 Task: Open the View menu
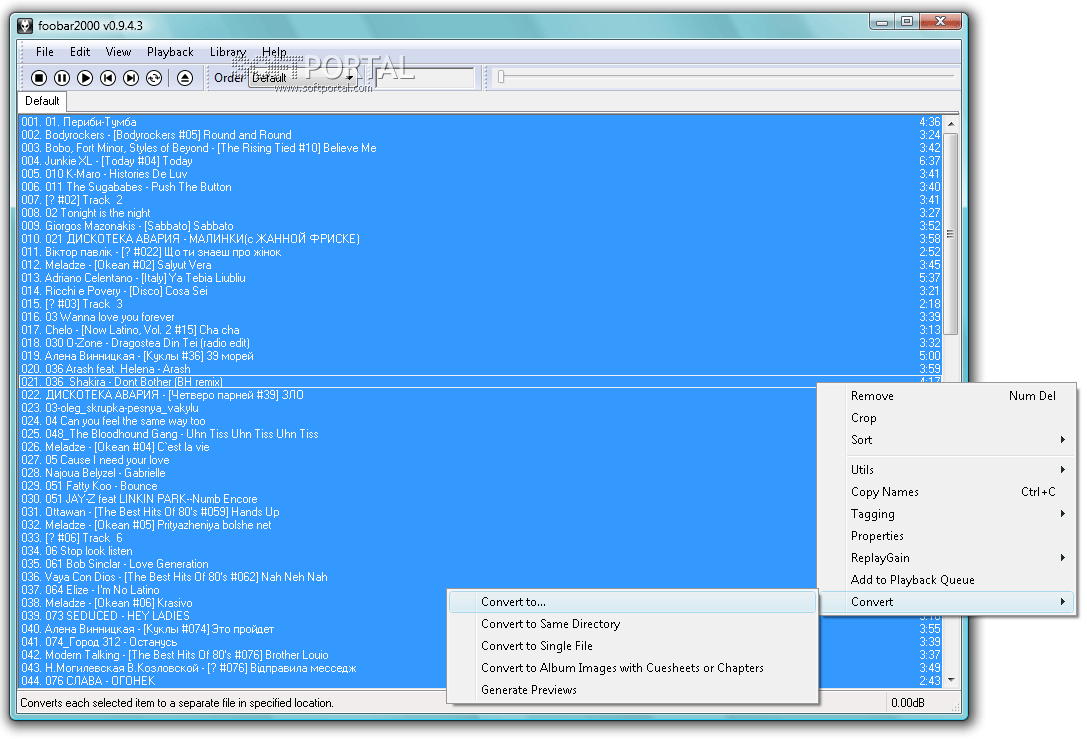(118, 52)
